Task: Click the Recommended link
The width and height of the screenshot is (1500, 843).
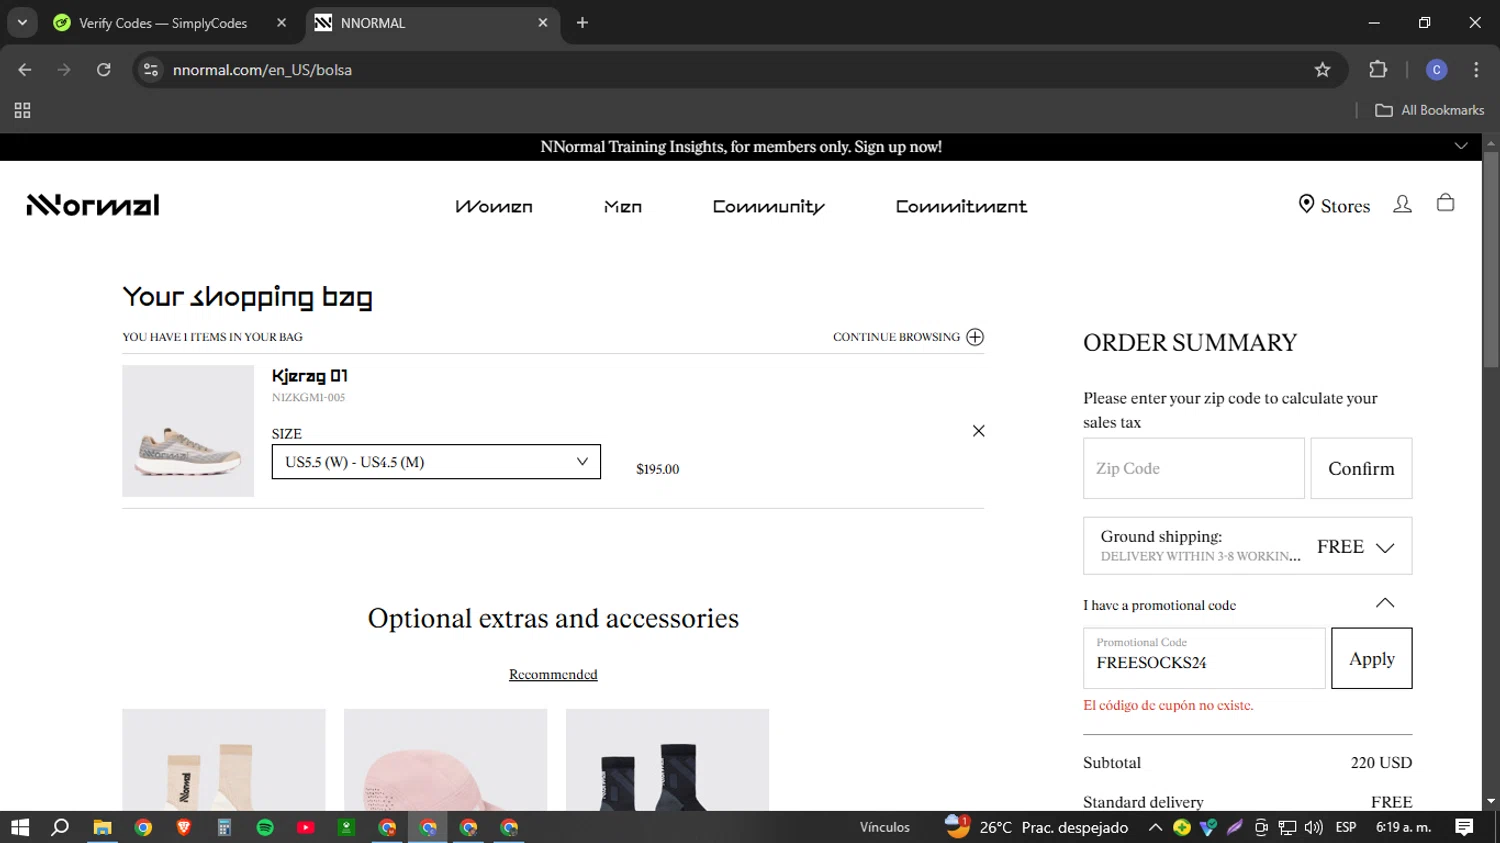Action: 553,674
